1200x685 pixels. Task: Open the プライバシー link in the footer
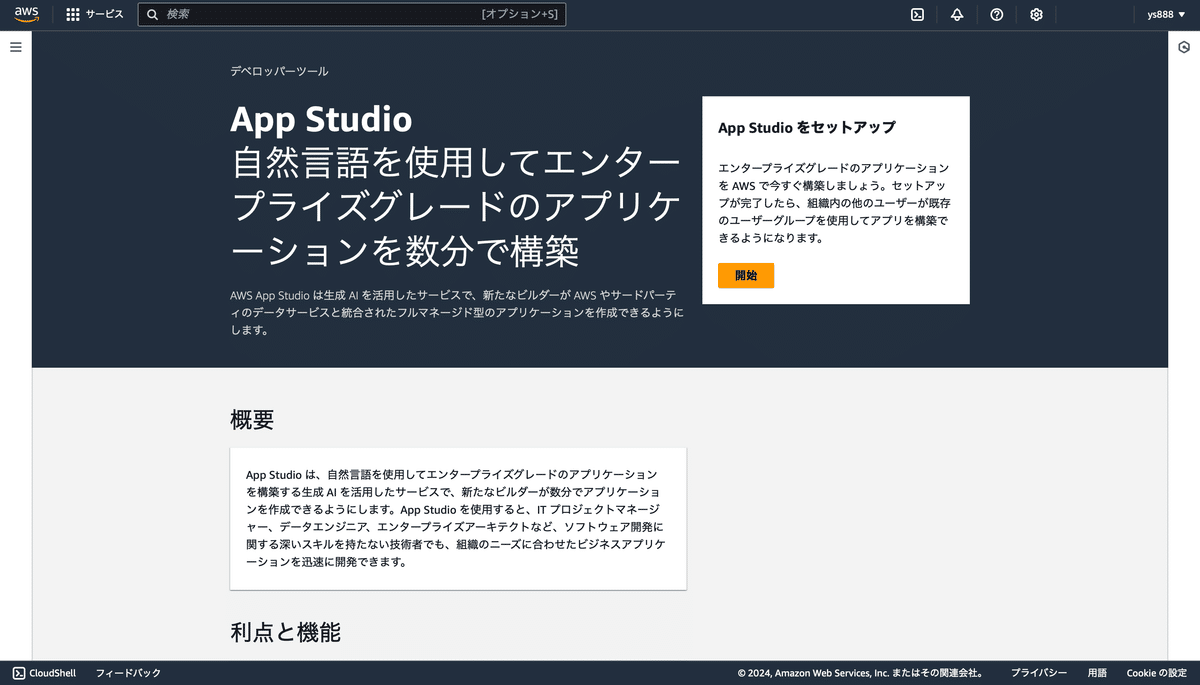pyautogui.click(x=1039, y=672)
